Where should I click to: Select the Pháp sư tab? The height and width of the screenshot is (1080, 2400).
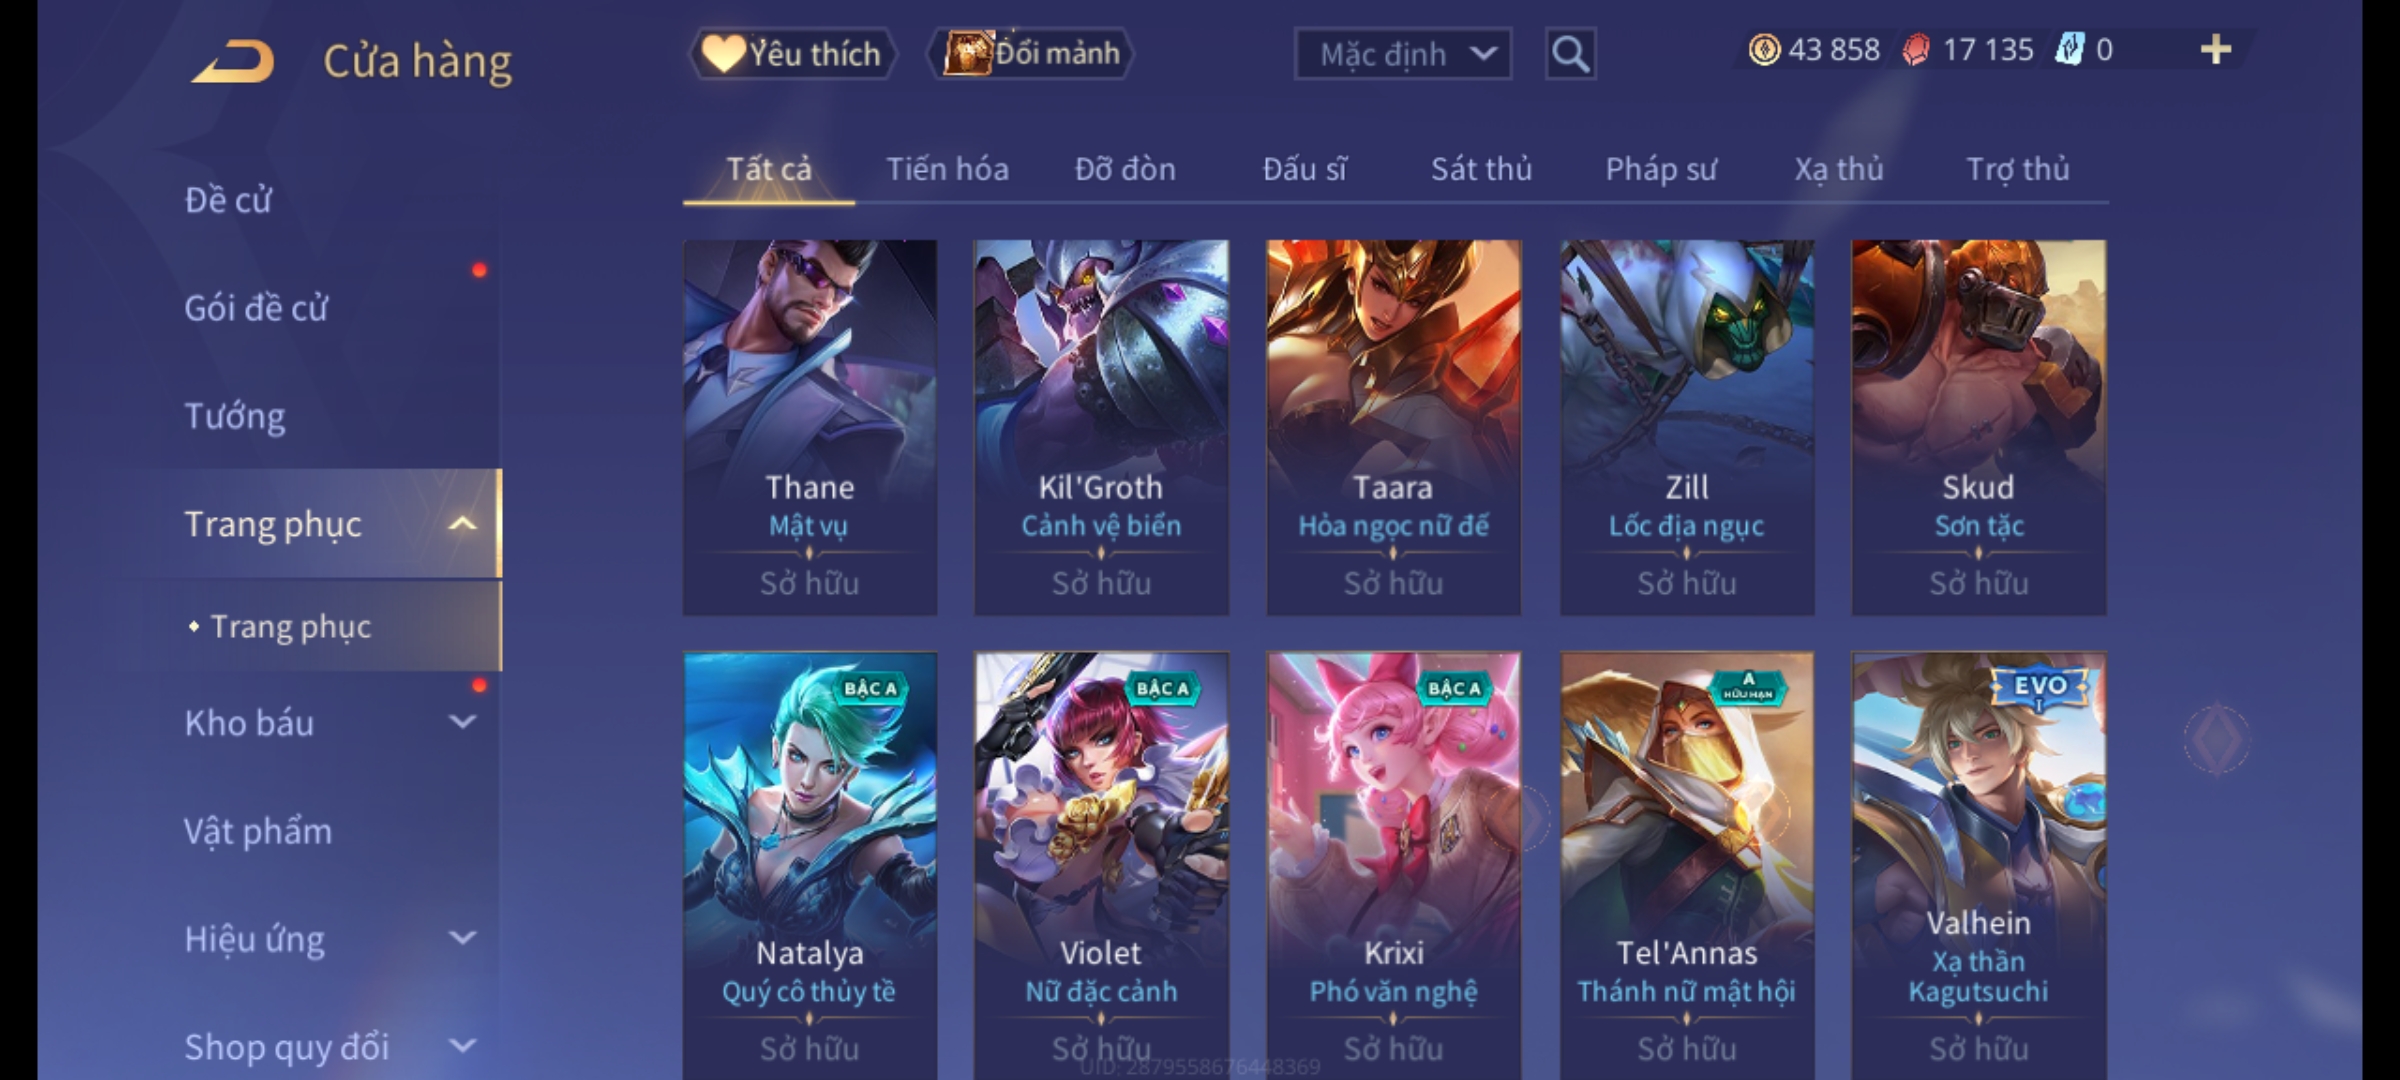point(1660,169)
